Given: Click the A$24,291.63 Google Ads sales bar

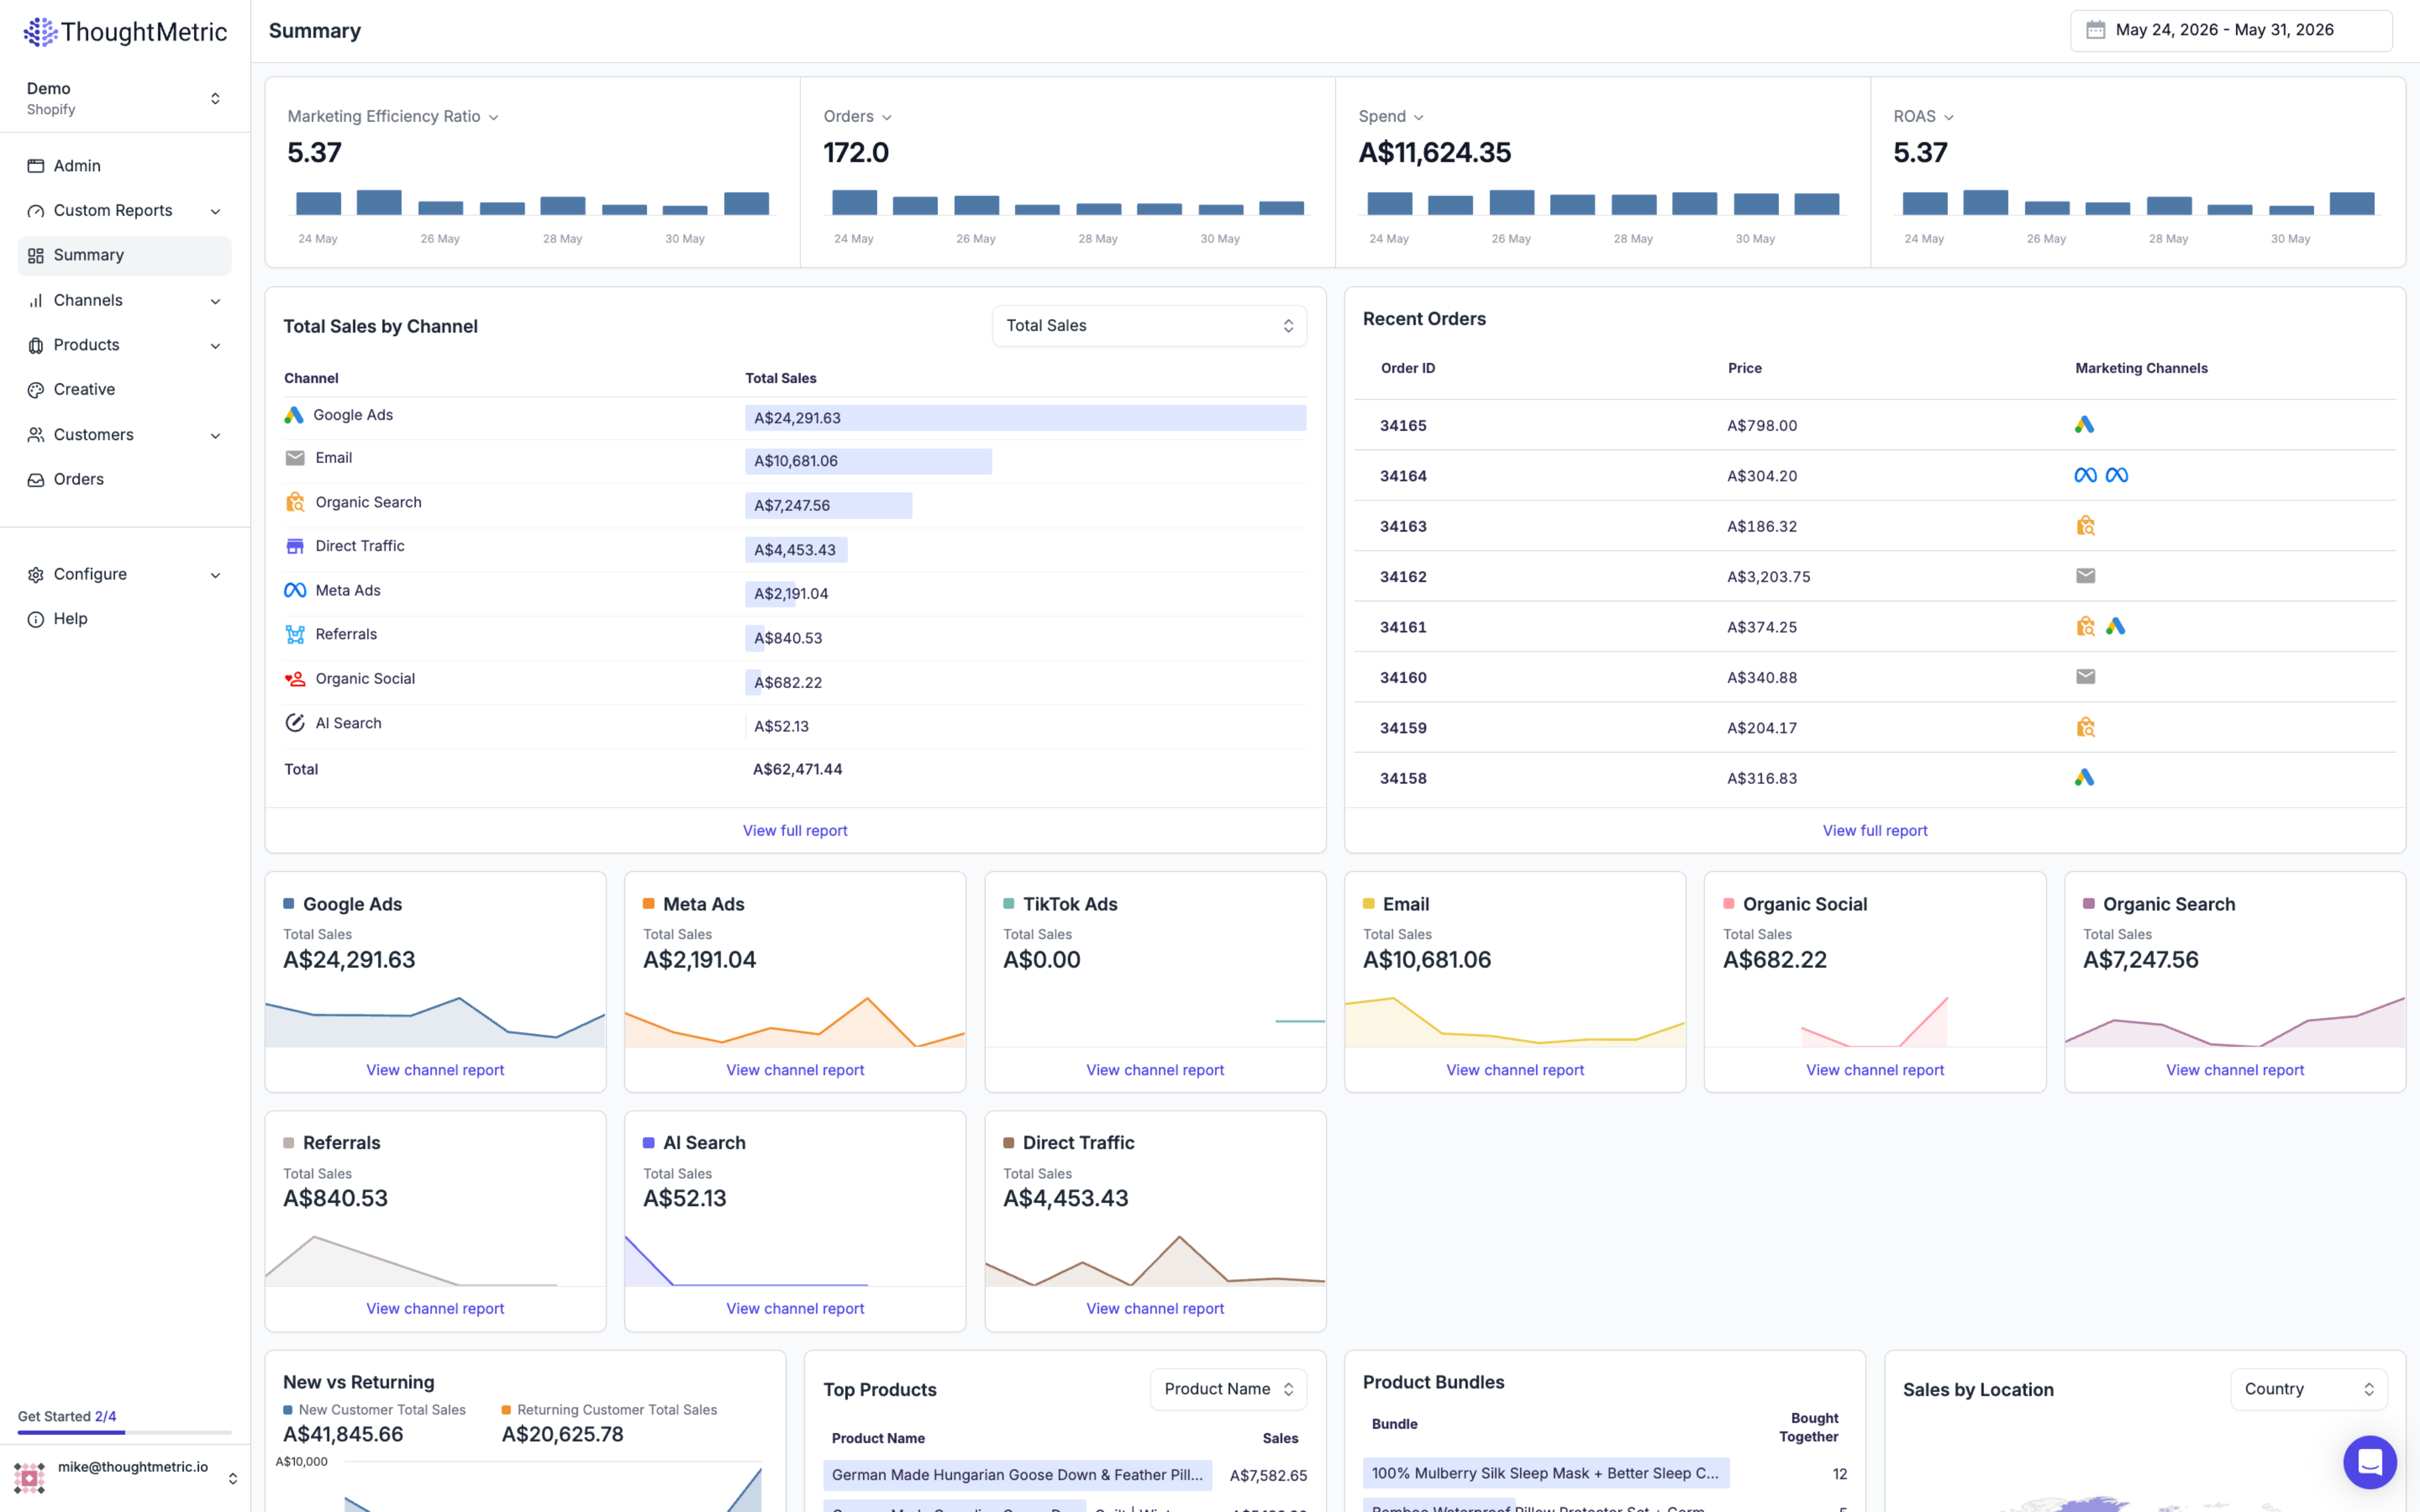Looking at the screenshot, I should coord(1025,418).
